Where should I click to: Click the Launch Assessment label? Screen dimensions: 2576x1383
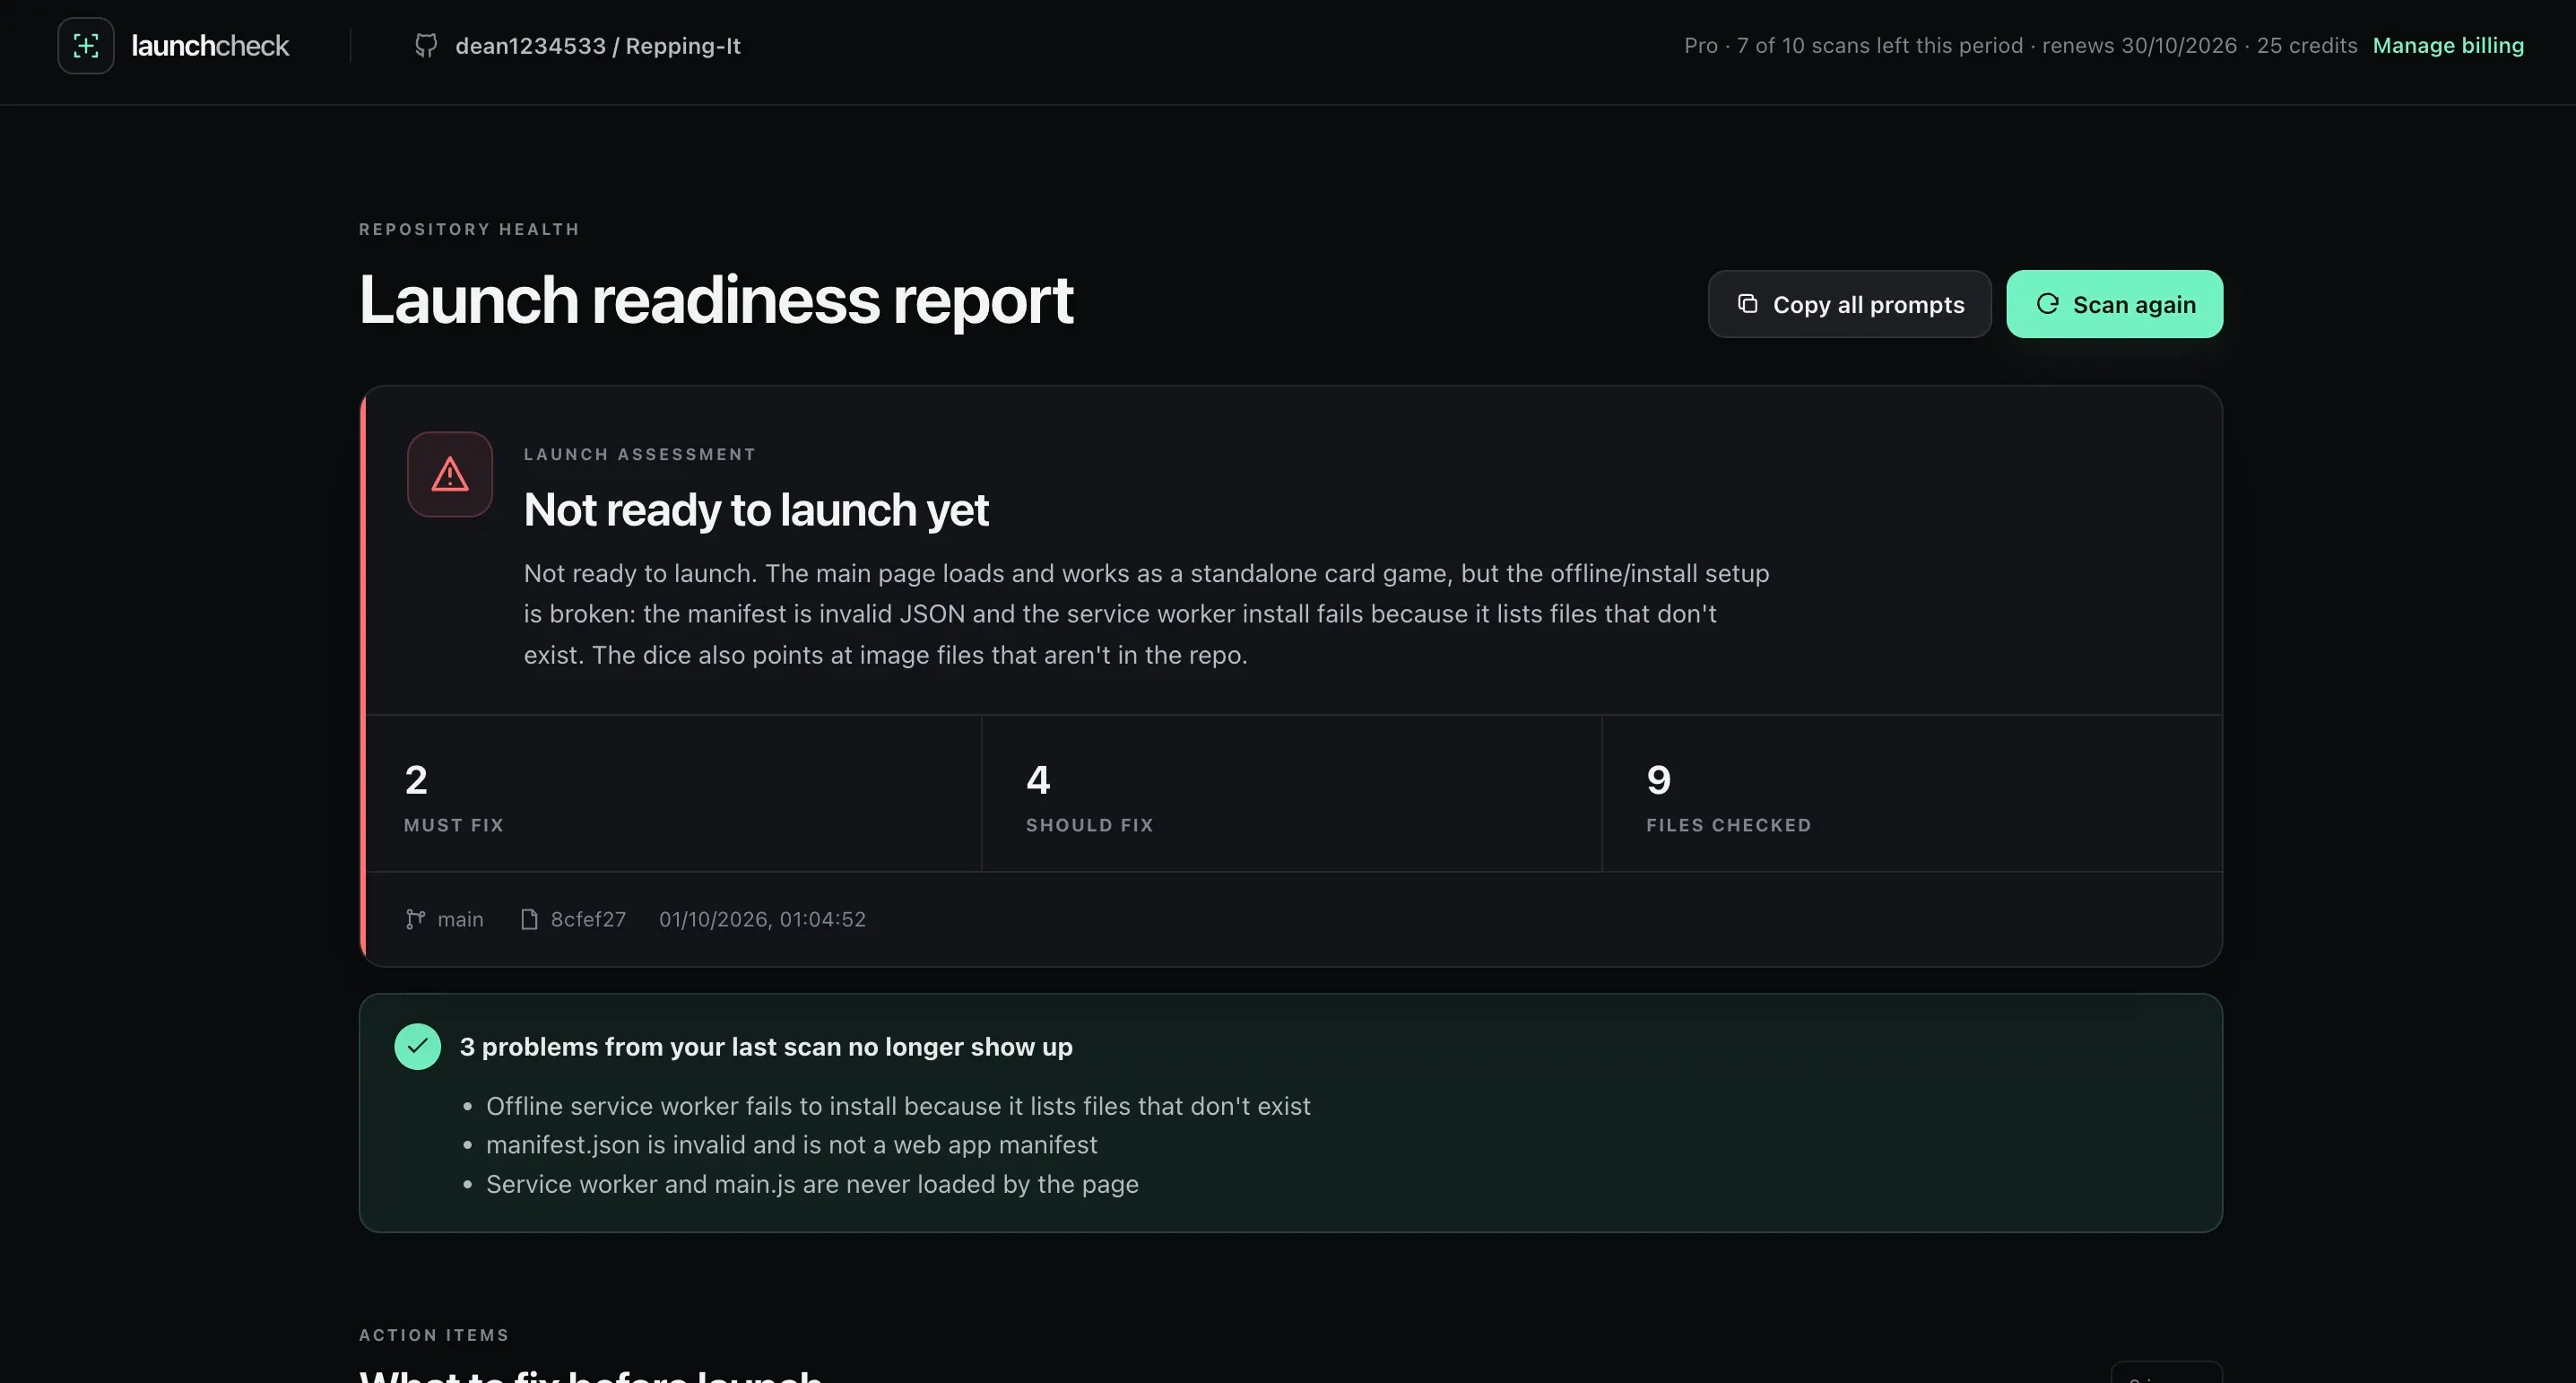point(640,454)
